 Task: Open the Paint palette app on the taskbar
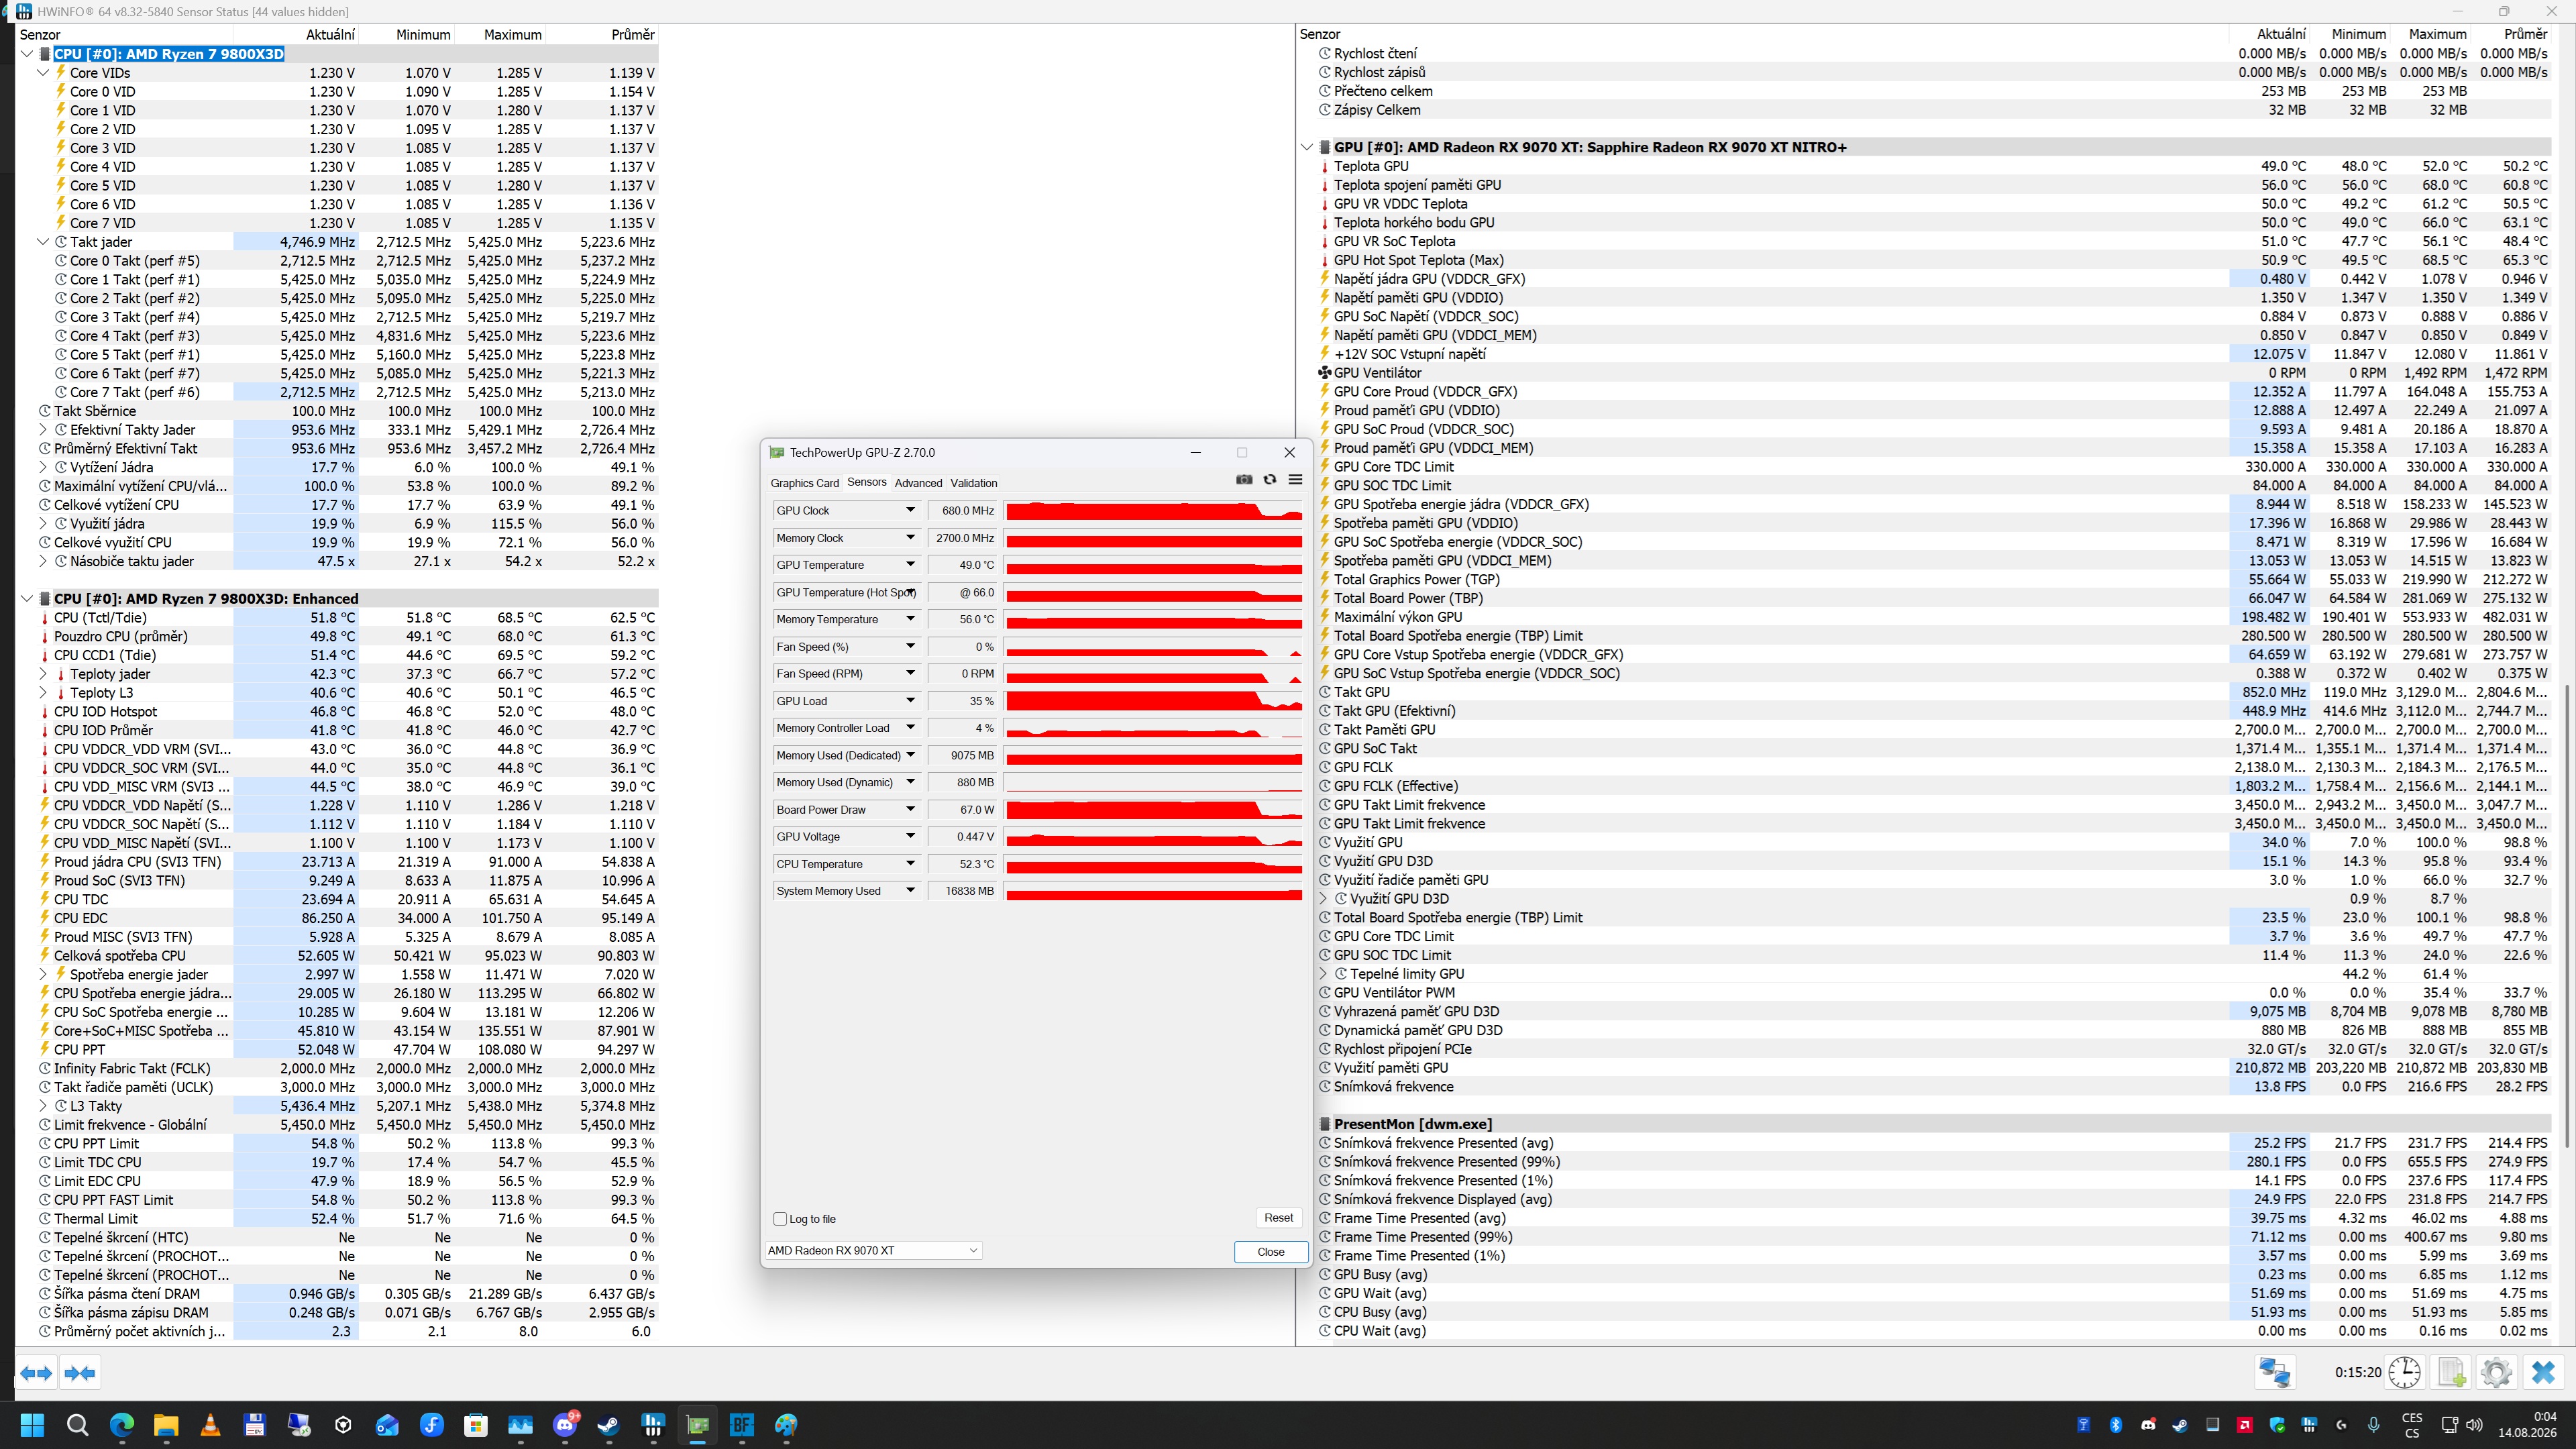(786, 1425)
